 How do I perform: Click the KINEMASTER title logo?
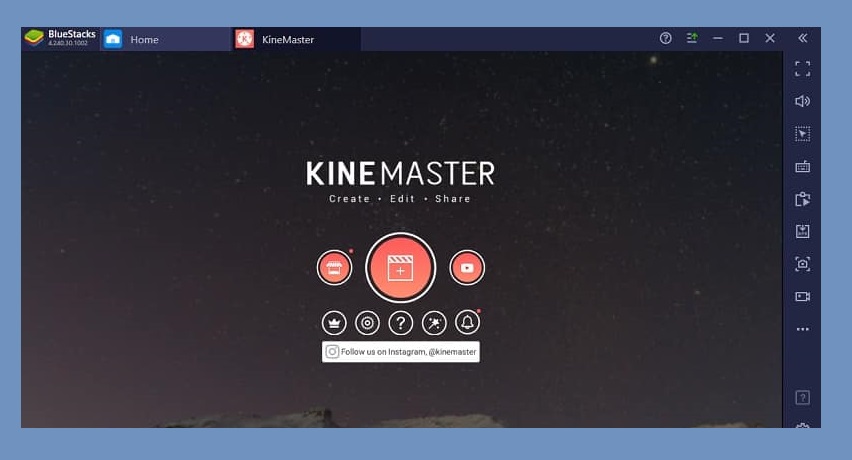click(x=400, y=174)
